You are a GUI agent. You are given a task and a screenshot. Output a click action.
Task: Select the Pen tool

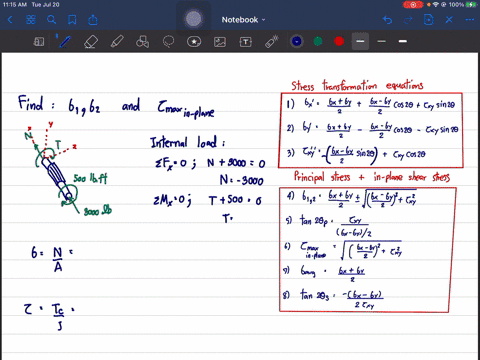(64, 42)
